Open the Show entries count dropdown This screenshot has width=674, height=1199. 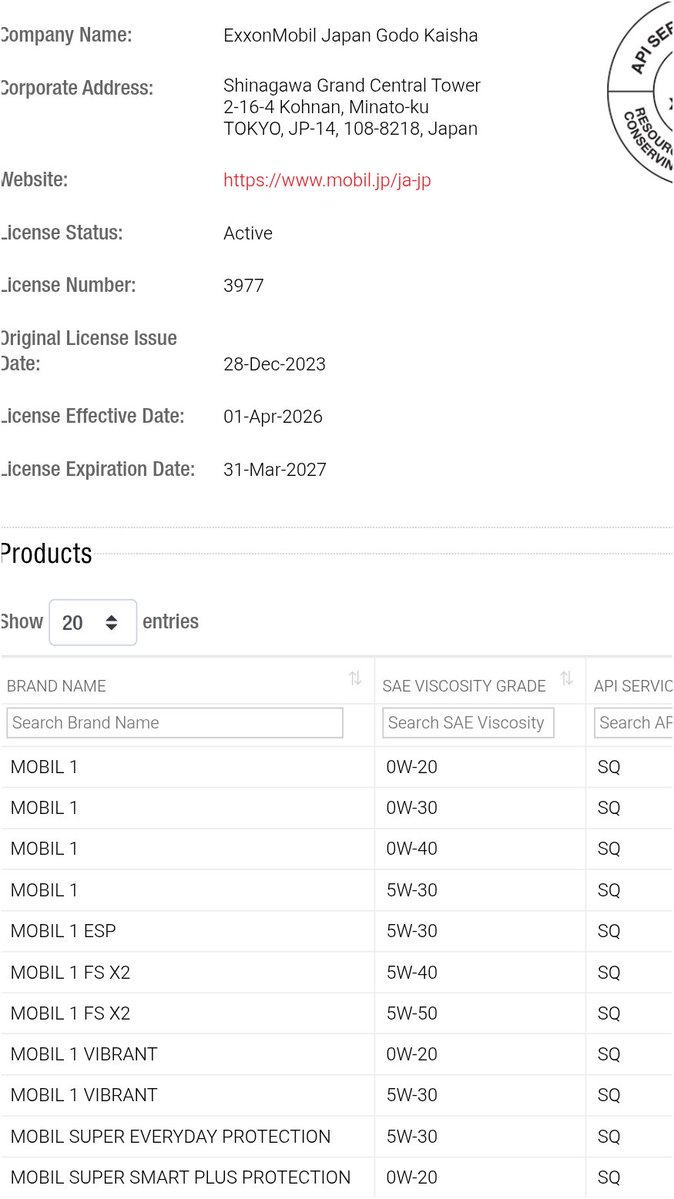click(x=93, y=622)
